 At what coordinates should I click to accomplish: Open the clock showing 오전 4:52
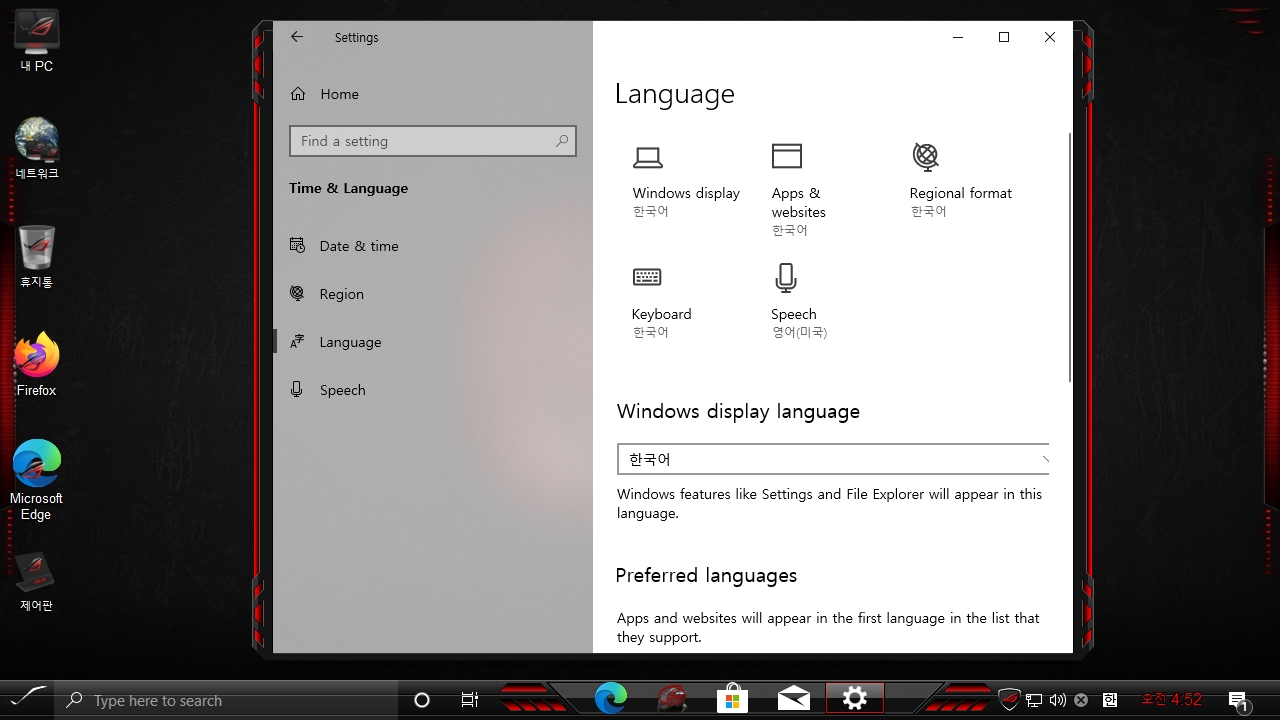pyautogui.click(x=1171, y=699)
